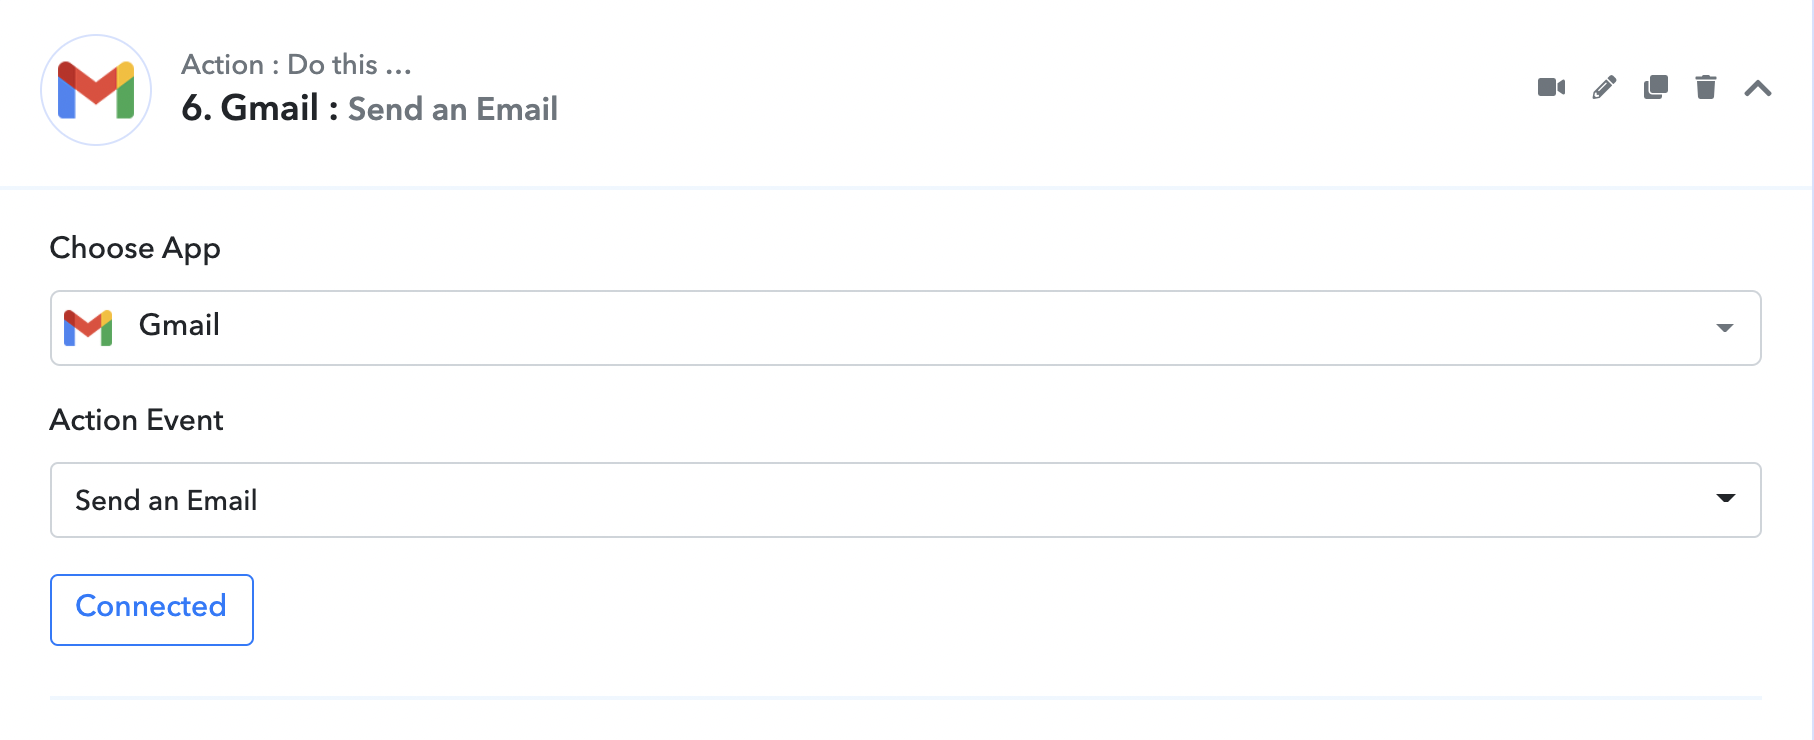Click the "Action Event" label
This screenshot has height=740, width=1814.
[136, 420]
